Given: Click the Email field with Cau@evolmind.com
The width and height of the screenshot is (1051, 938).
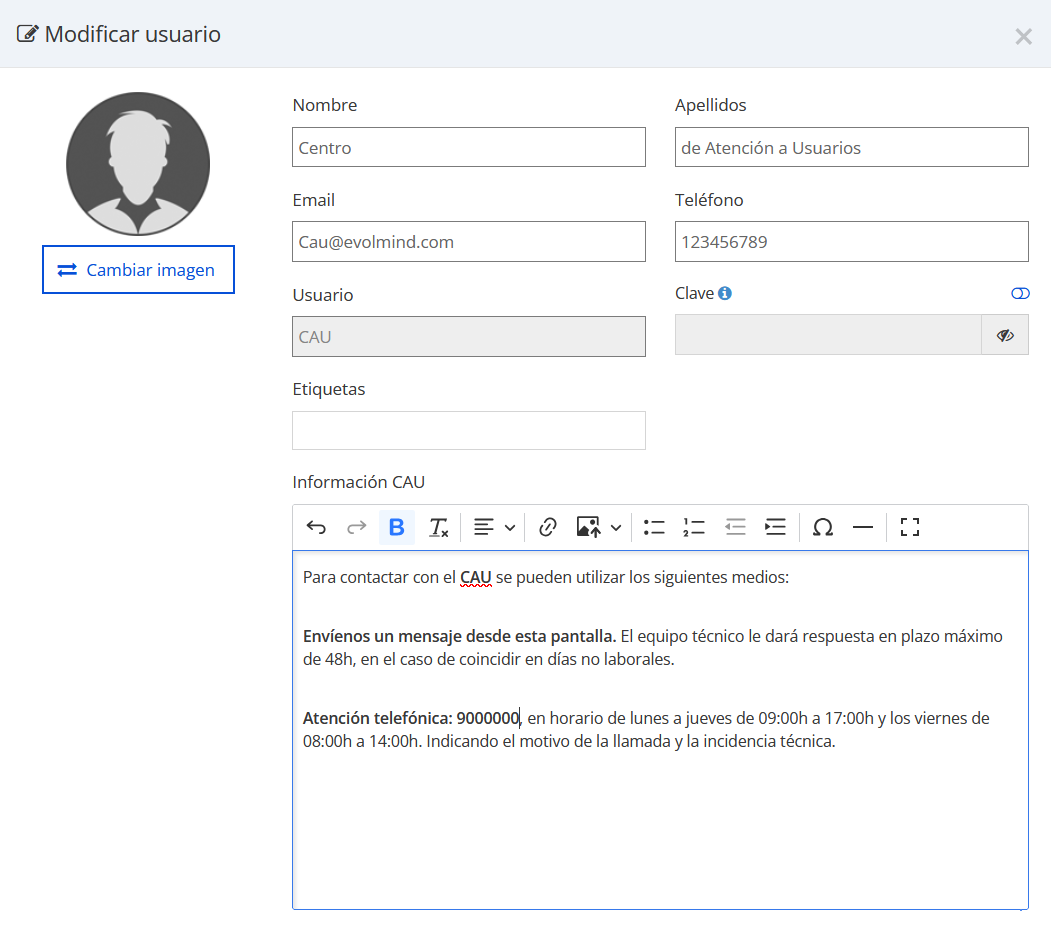Looking at the screenshot, I should (469, 242).
